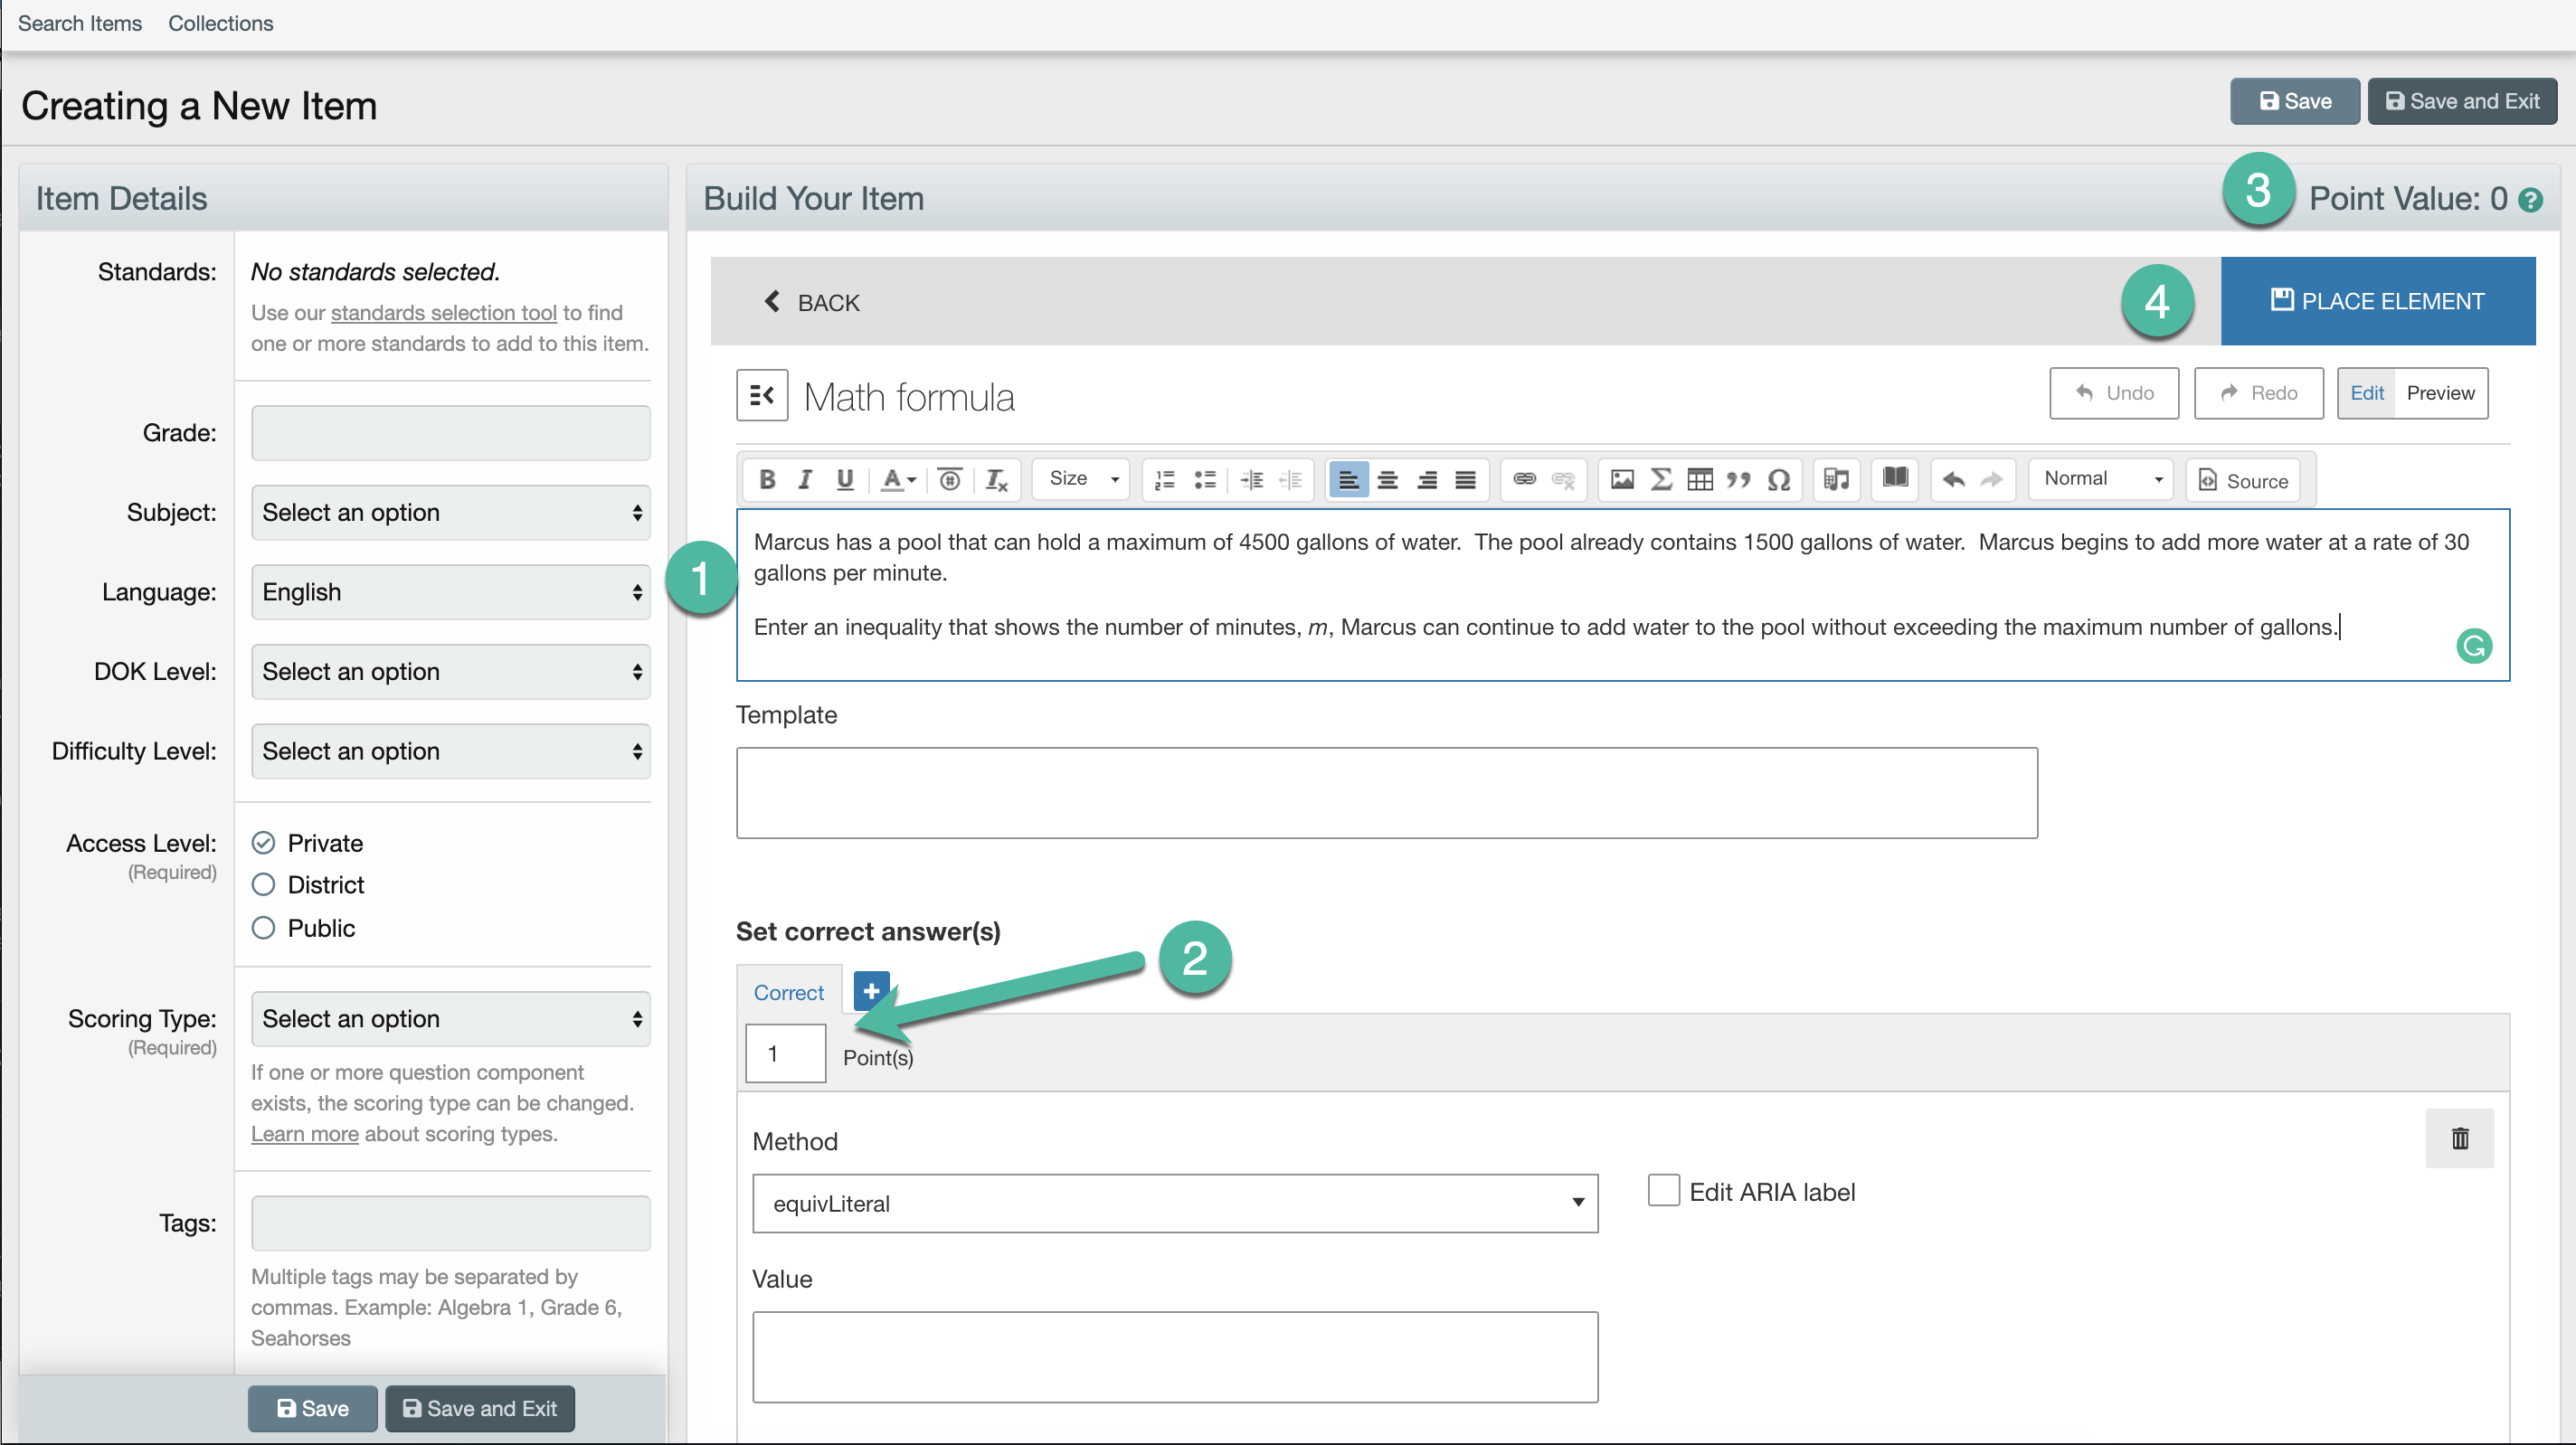Open the math formula sigma icon

tap(1661, 480)
